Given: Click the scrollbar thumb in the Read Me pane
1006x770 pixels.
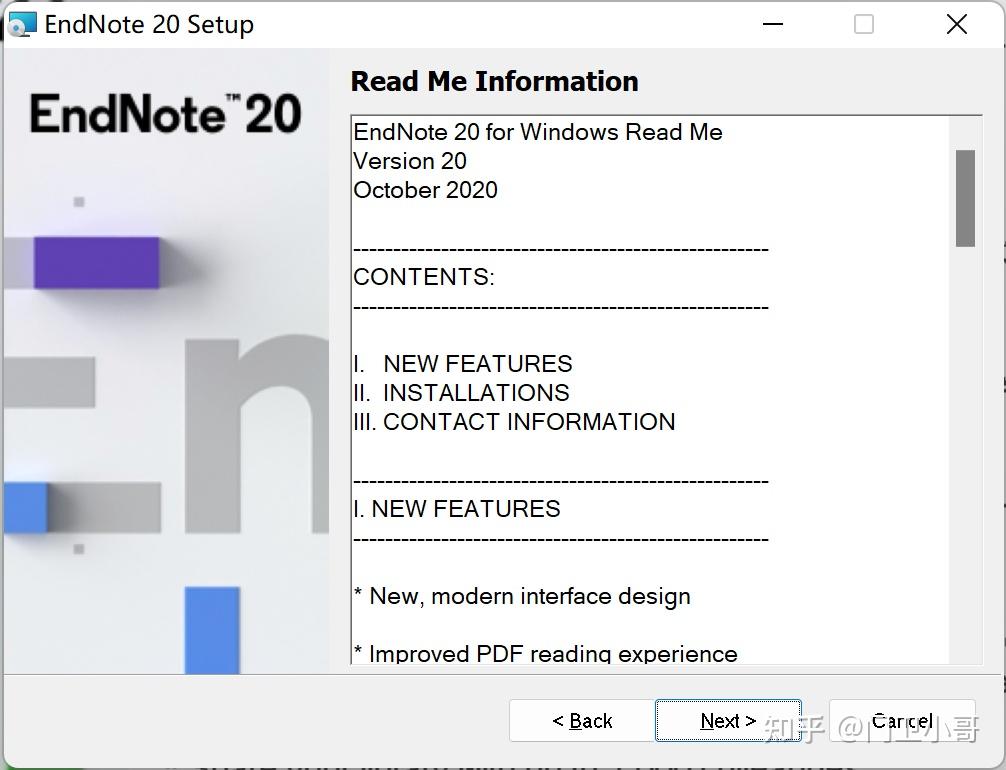Looking at the screenshot, I should click(x=966, y=197).
